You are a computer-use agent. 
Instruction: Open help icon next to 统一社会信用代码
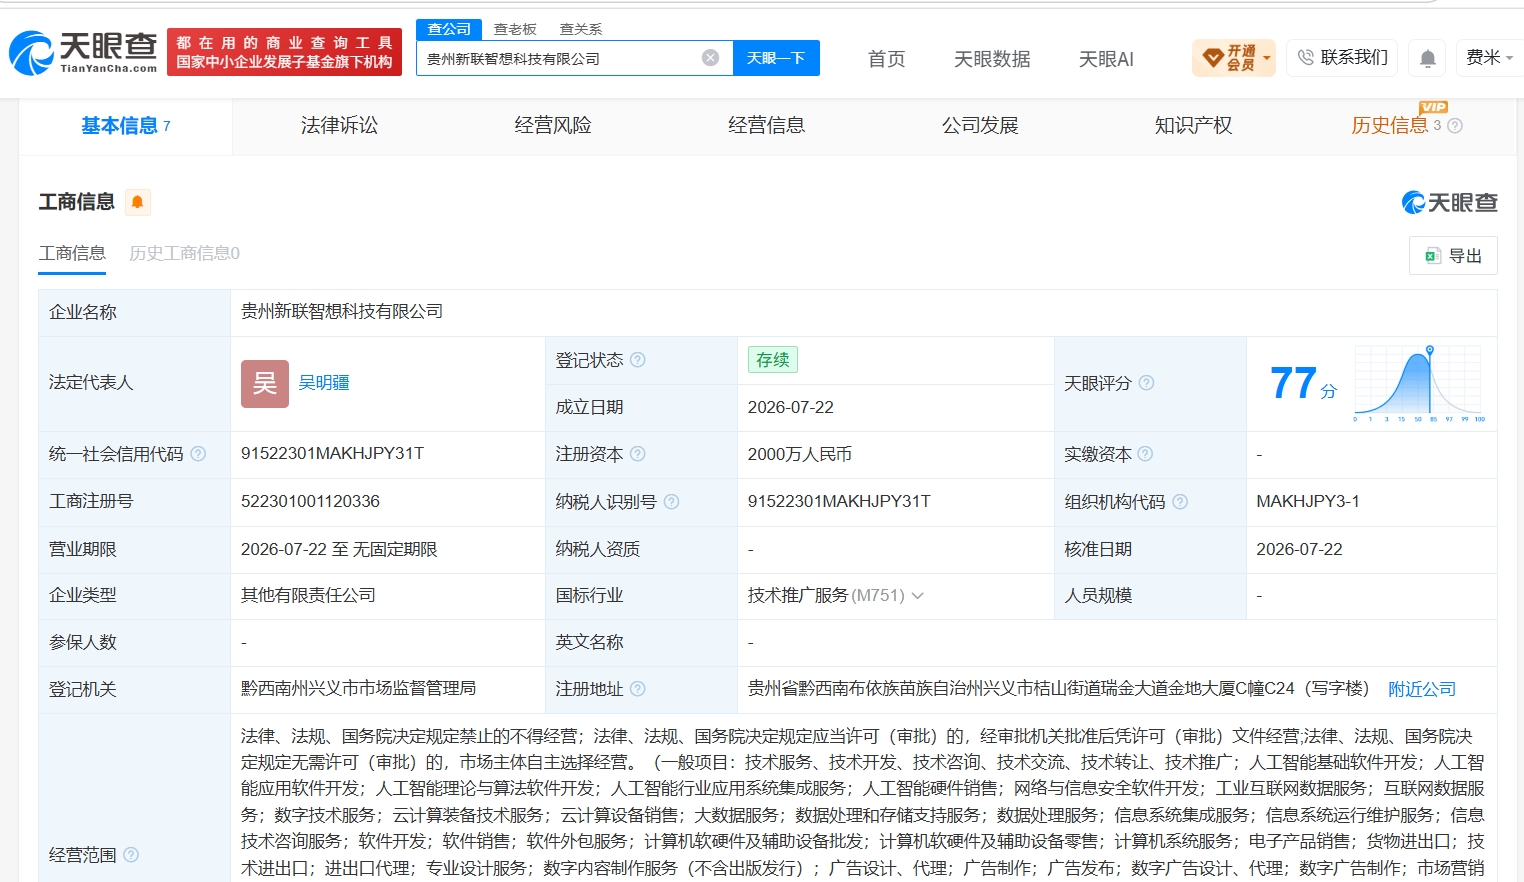coord(198,454)
